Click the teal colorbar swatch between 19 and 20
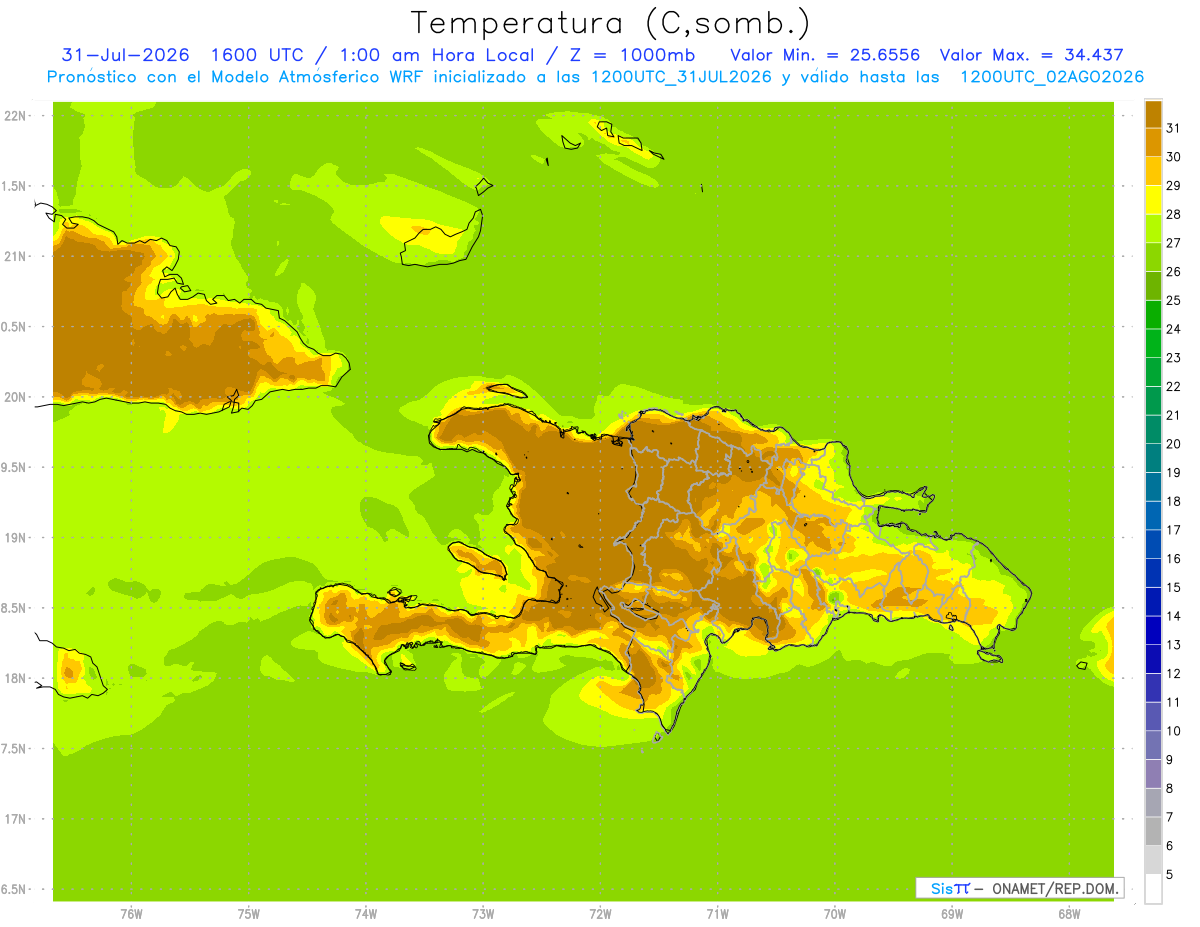 coord(1153,458)
